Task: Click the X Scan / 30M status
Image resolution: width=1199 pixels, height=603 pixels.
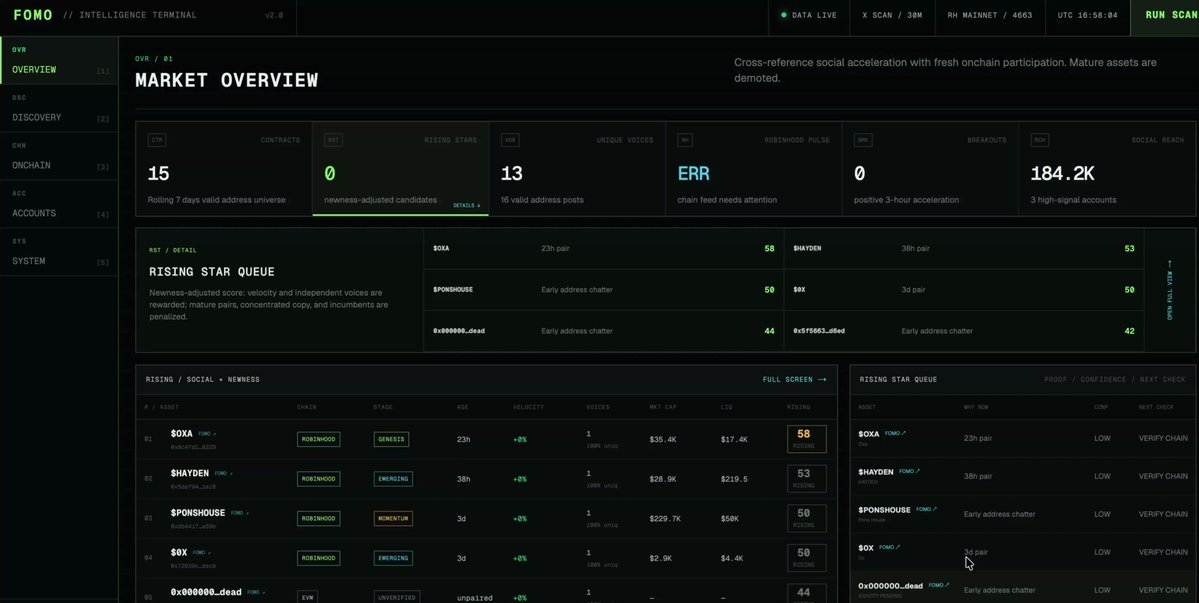Action: (892, 15)
